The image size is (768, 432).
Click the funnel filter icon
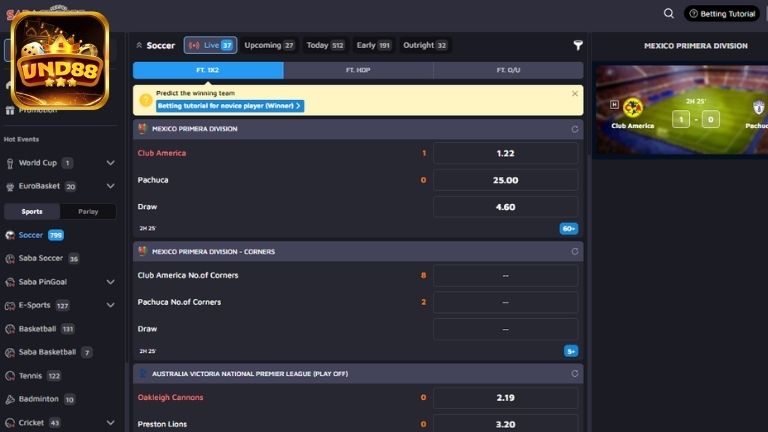(577, 45)
